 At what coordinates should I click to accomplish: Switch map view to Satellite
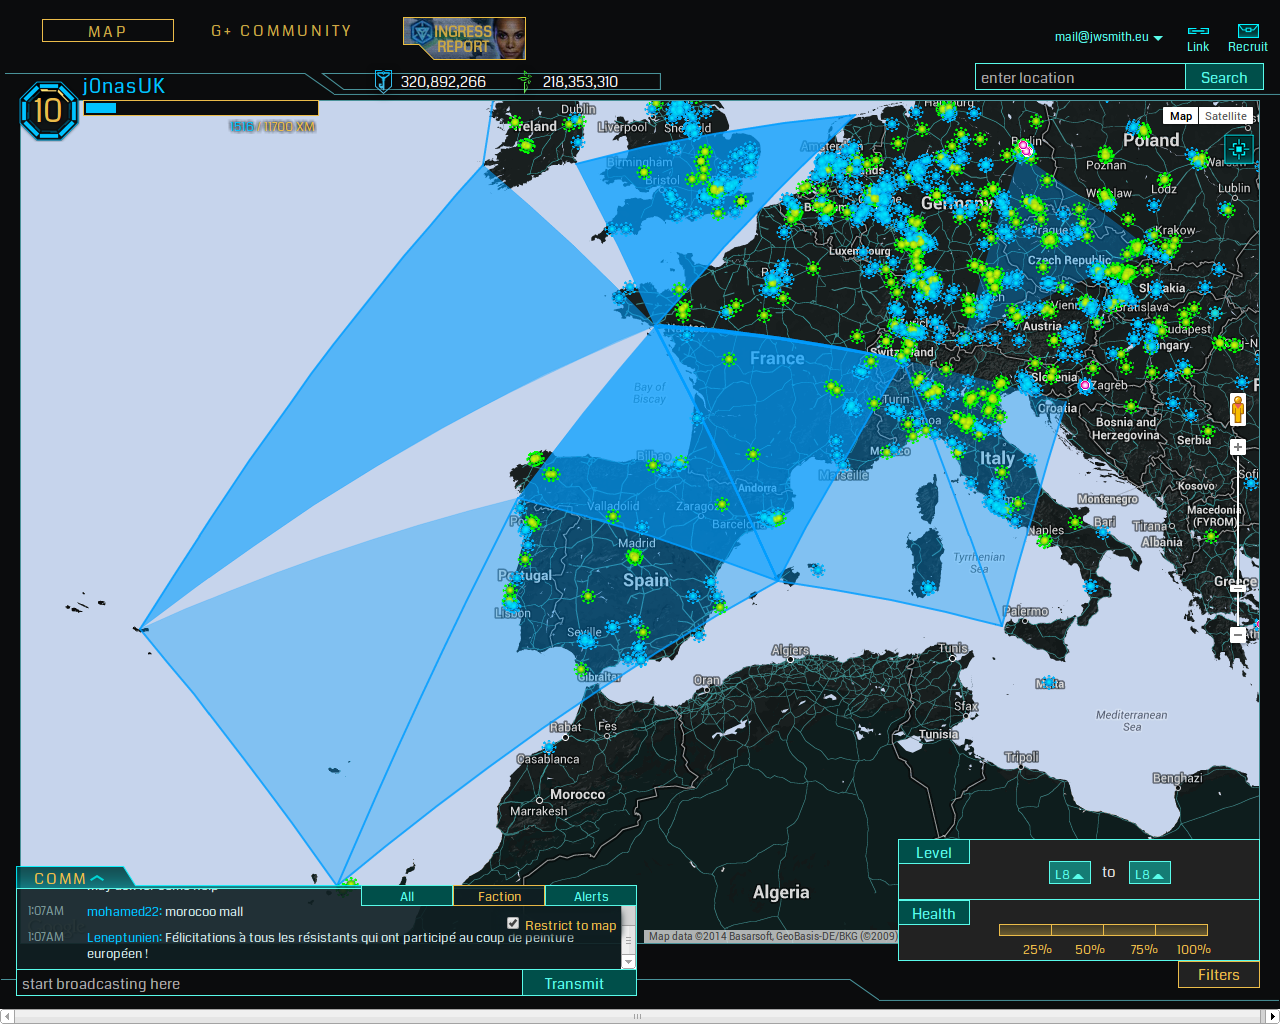(x=1225, y=116)
